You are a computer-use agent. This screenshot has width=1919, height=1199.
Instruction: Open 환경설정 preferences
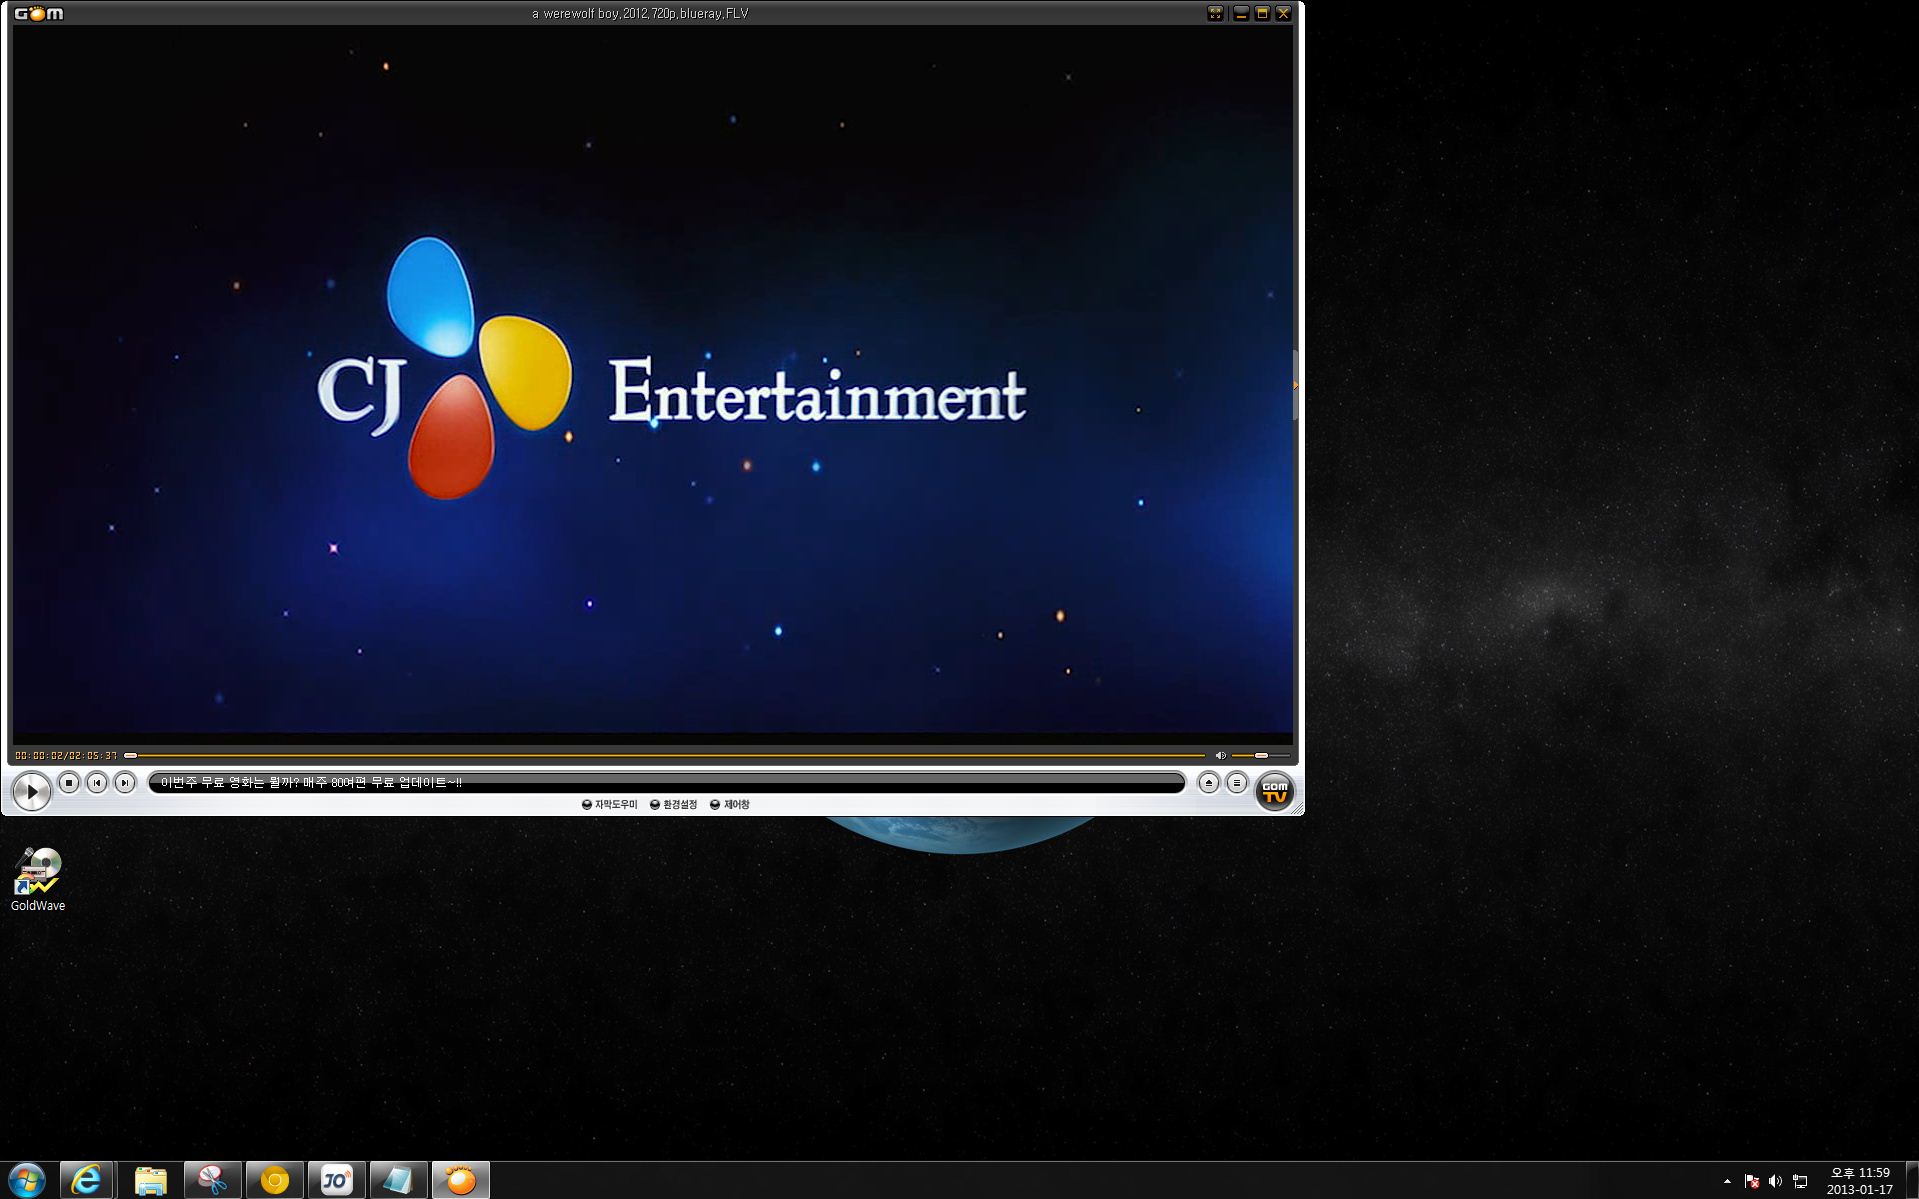[674, 804]
